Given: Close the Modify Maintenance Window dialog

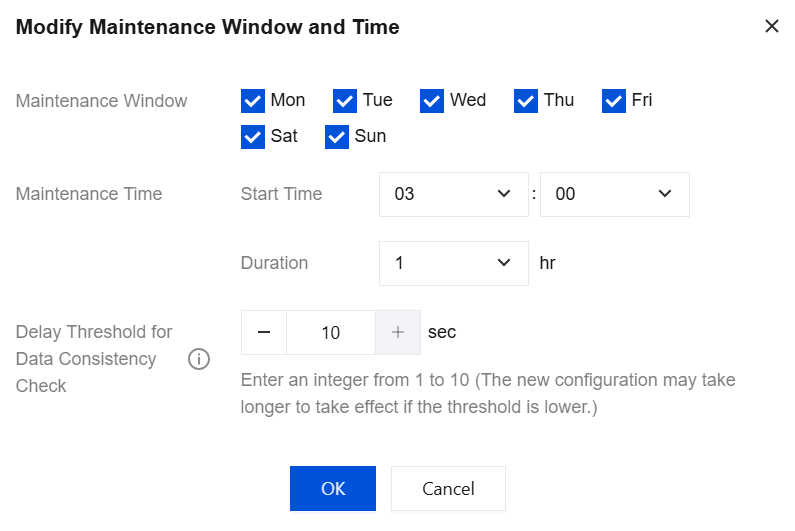Looking at the screenshot, I should tap(771, 27).
